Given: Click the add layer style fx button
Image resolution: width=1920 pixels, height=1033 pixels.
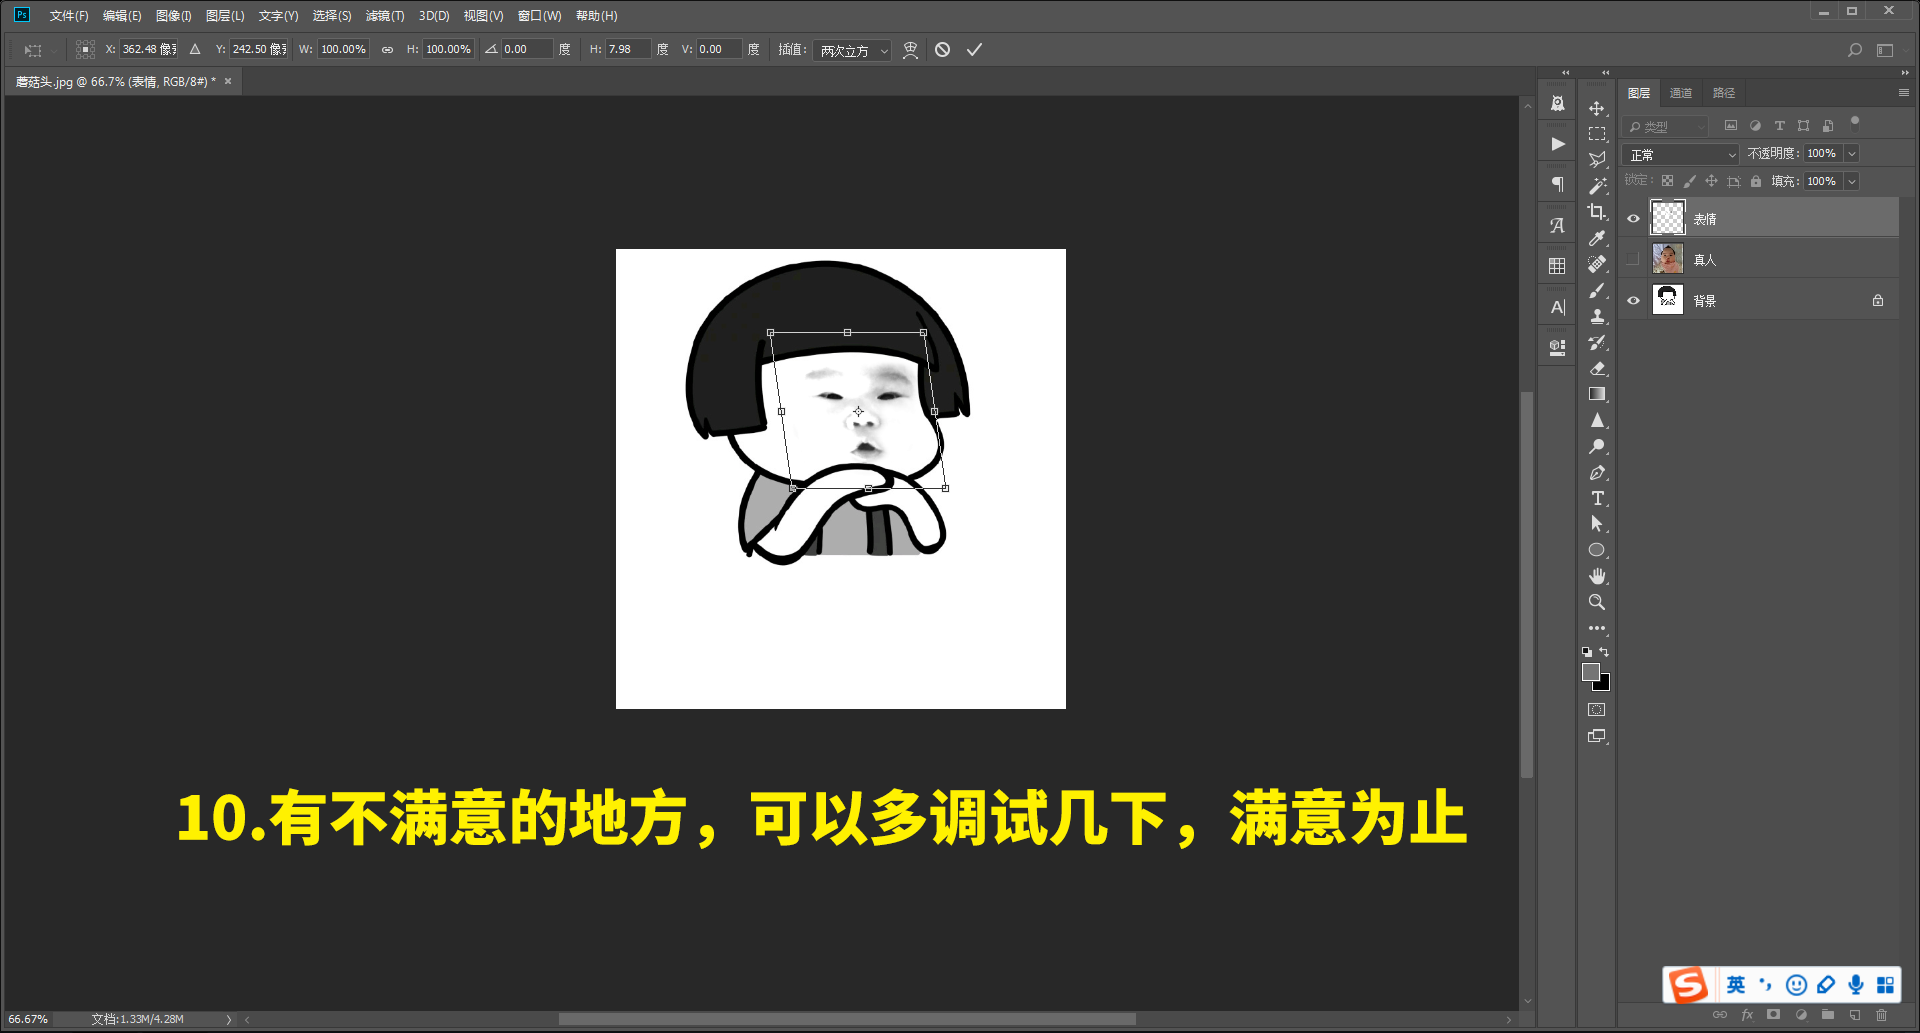Looking at the screenshot, I should pyautogui.click(x=1747, y=1015).
